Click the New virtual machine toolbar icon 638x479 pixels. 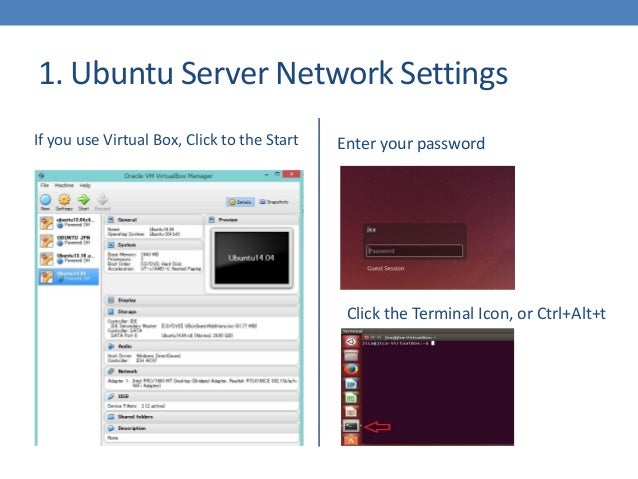tap(46, 200)
